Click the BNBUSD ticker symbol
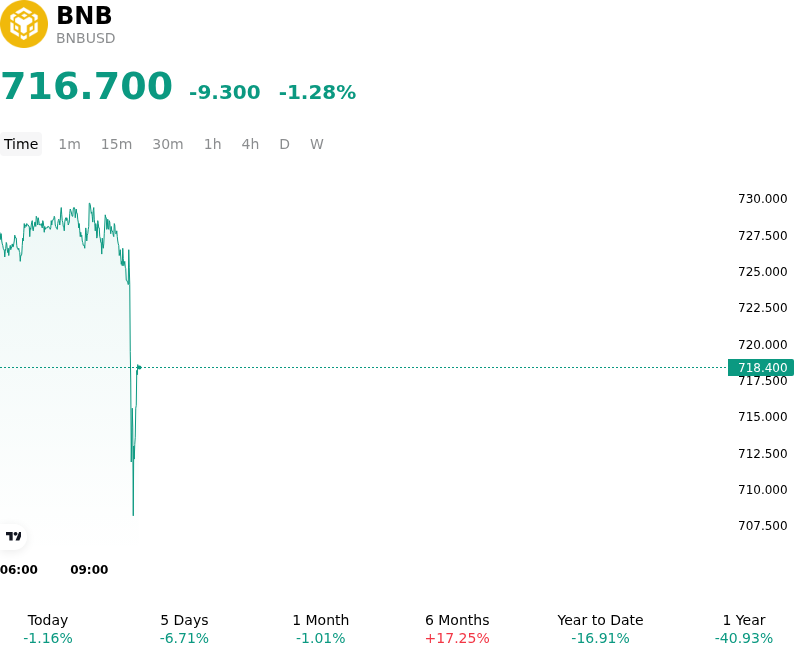The image size is (800, 658). click(86, 38)
